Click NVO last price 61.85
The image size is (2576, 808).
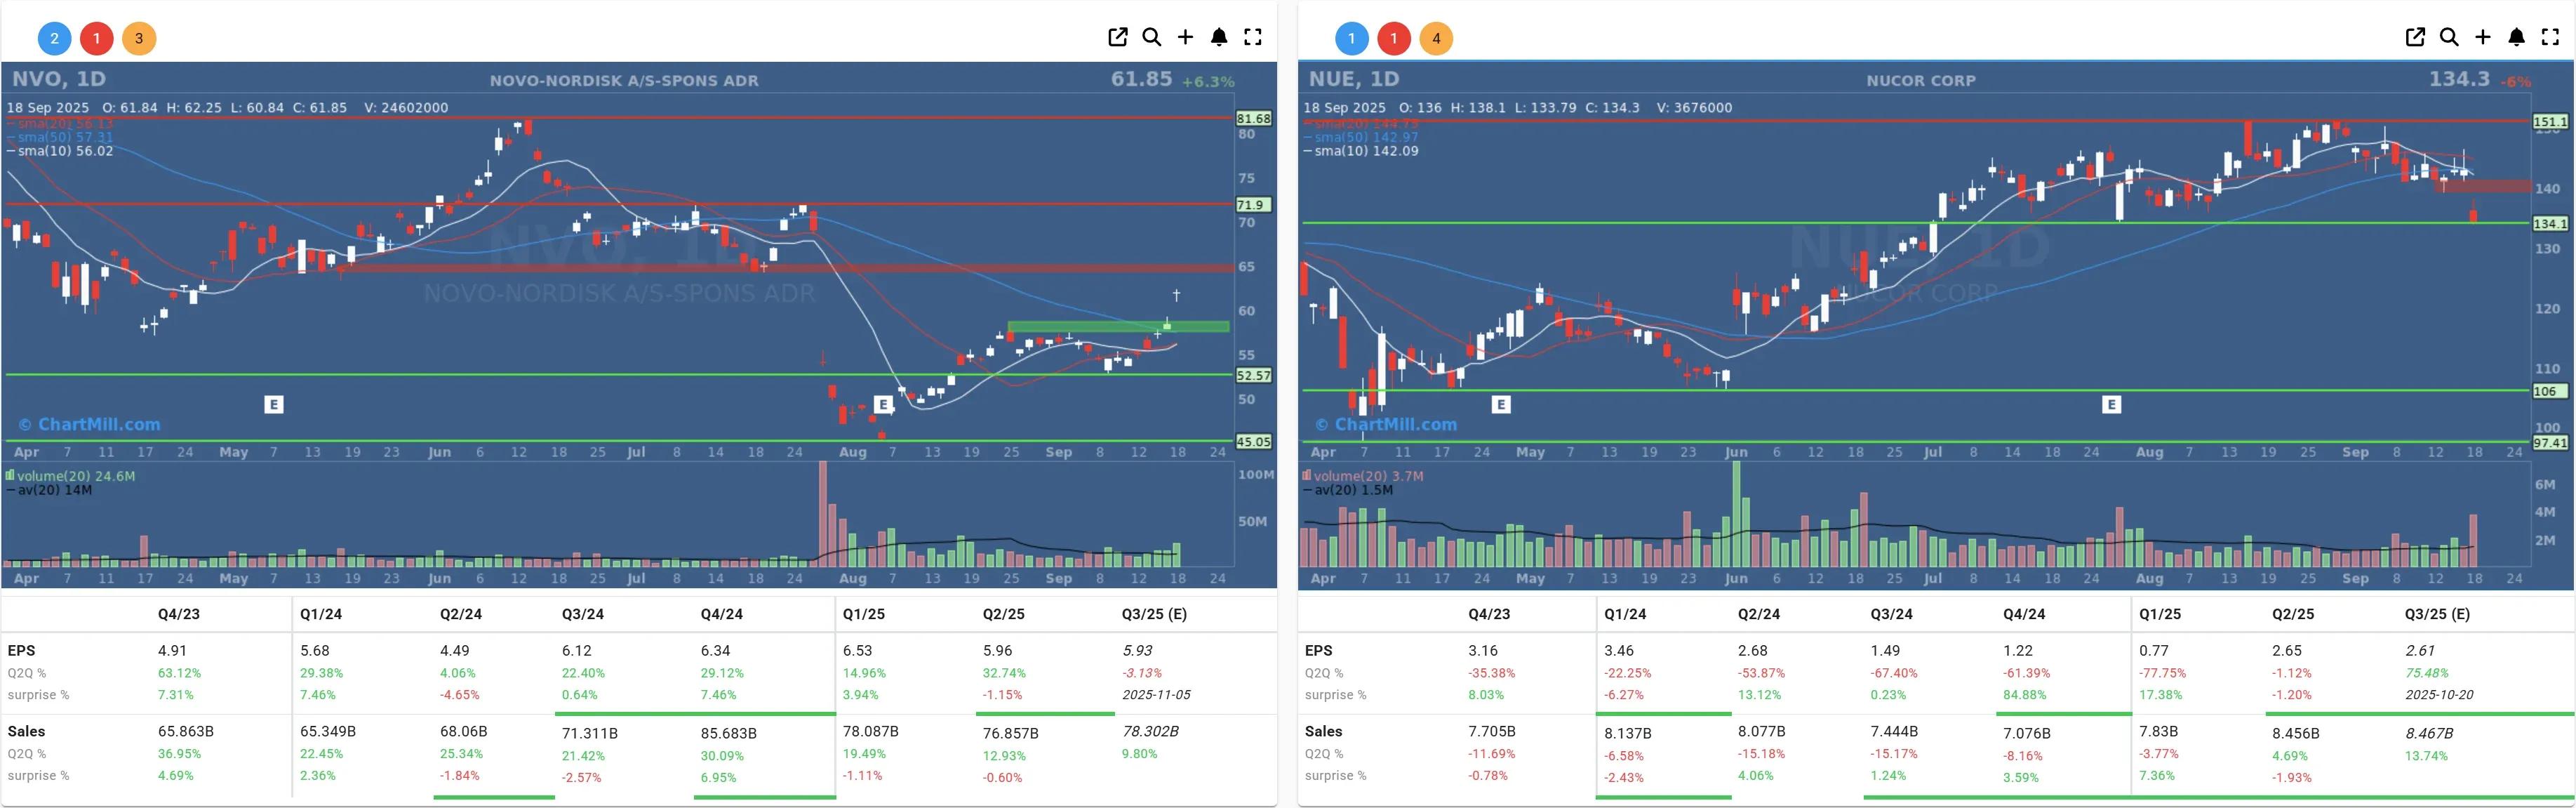tap(1141, 79)
